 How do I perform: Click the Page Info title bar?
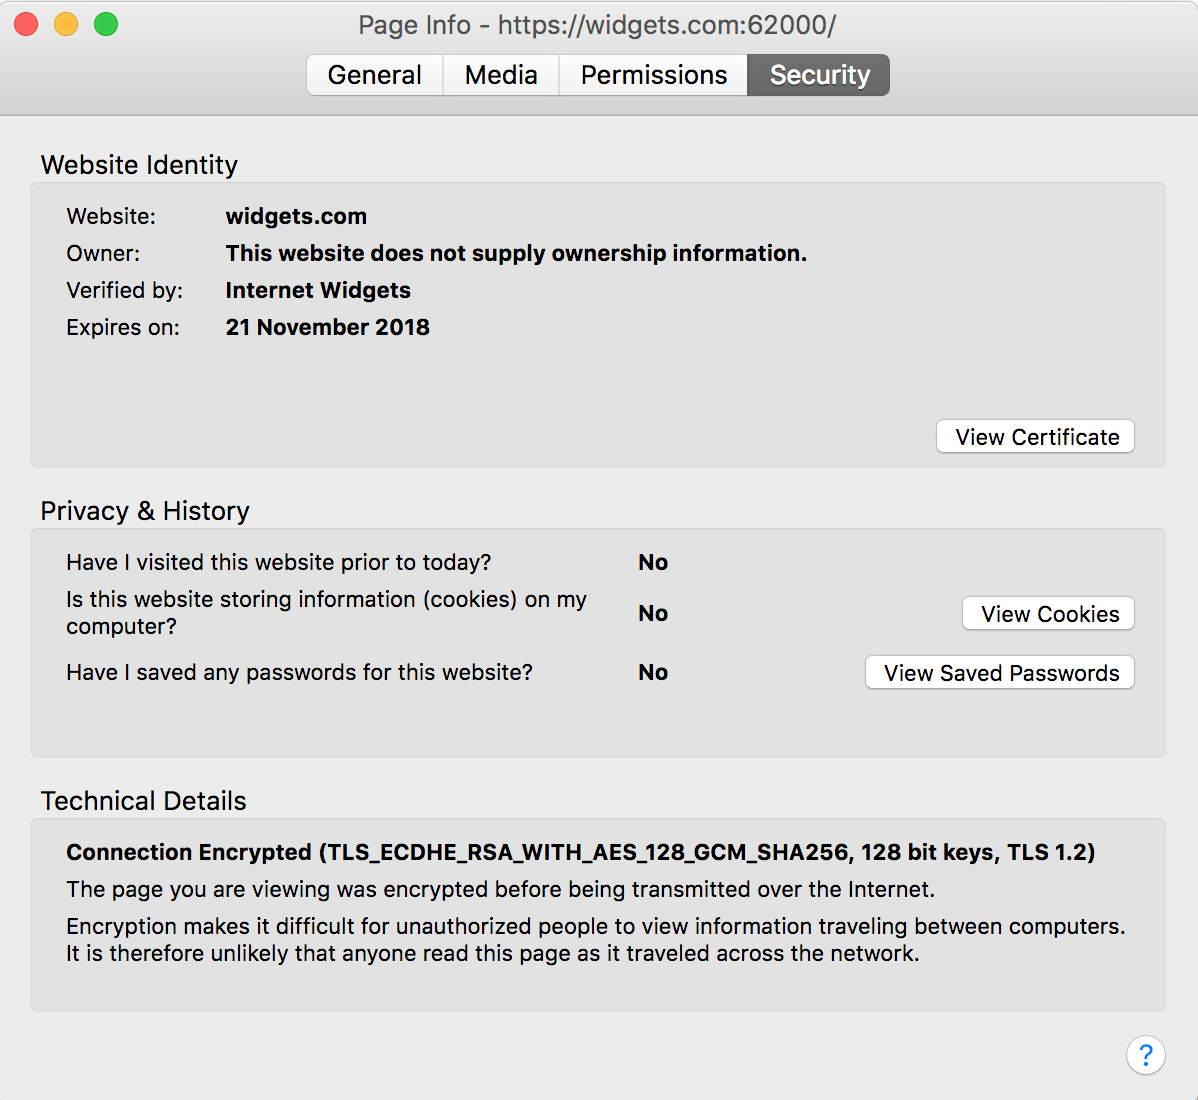[x=599, y=25]
